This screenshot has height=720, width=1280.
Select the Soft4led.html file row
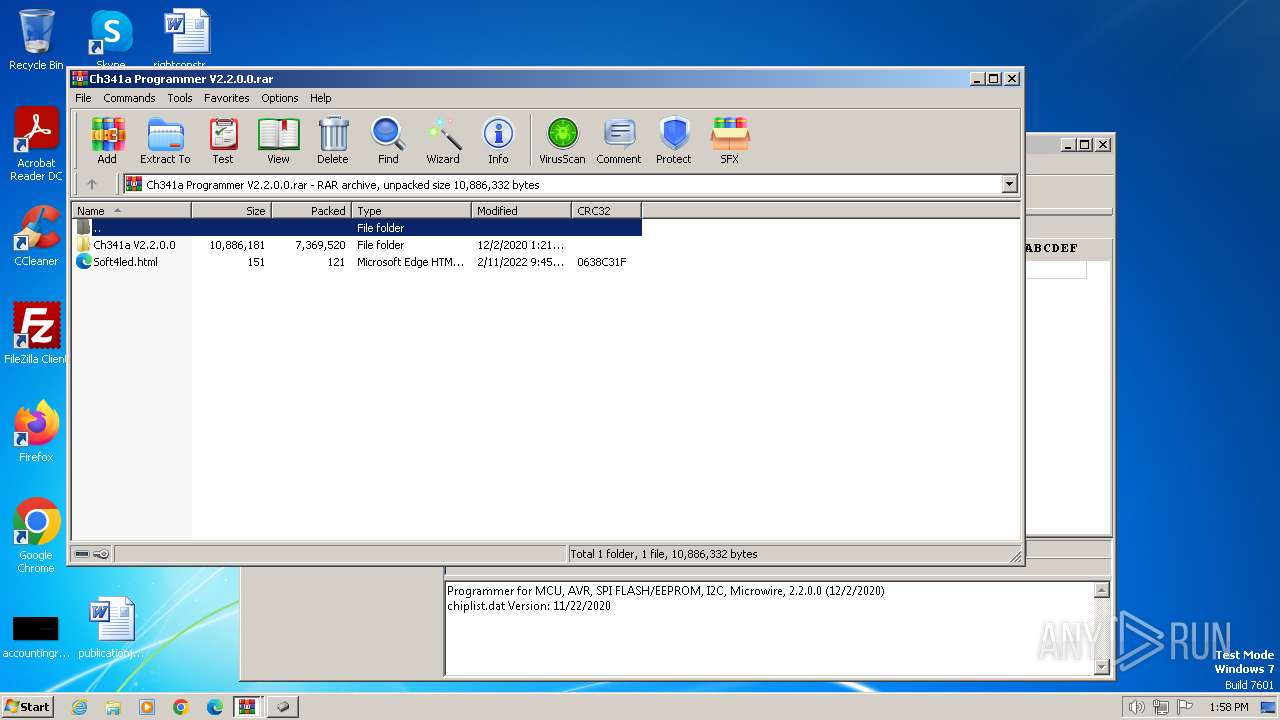tap(357, 262)
